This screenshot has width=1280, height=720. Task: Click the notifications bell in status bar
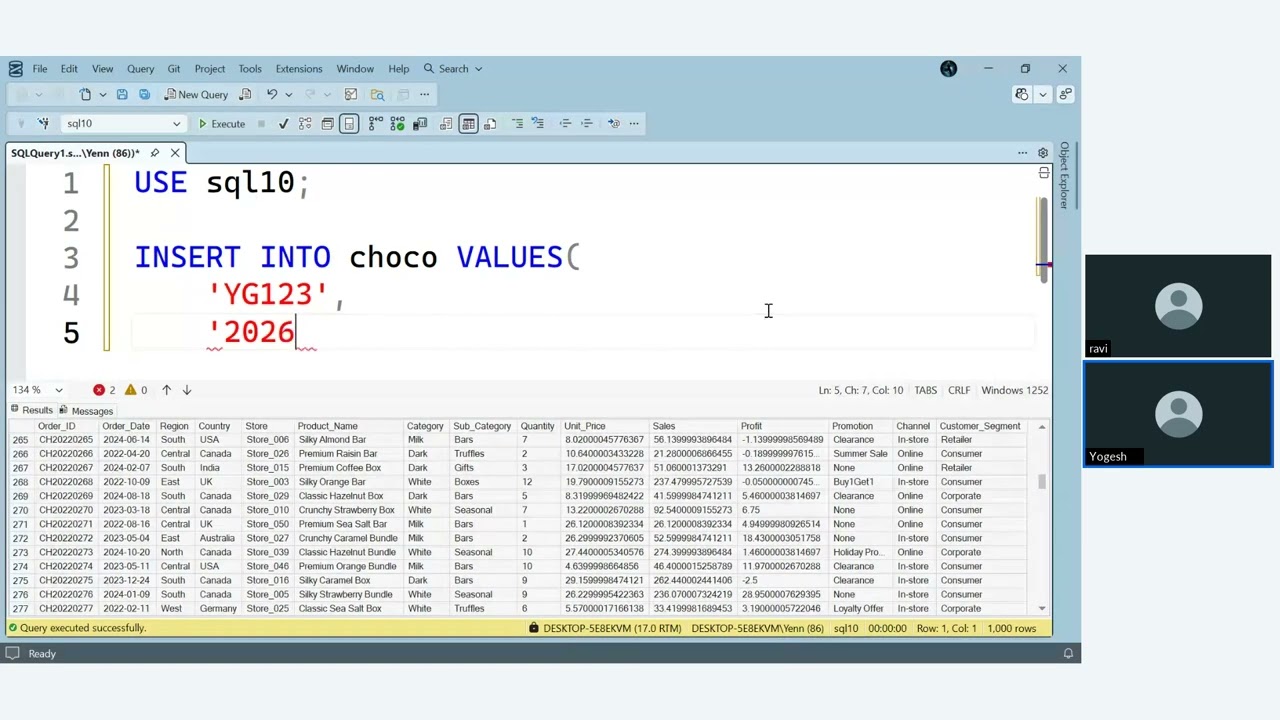(x=1068, y=653)
